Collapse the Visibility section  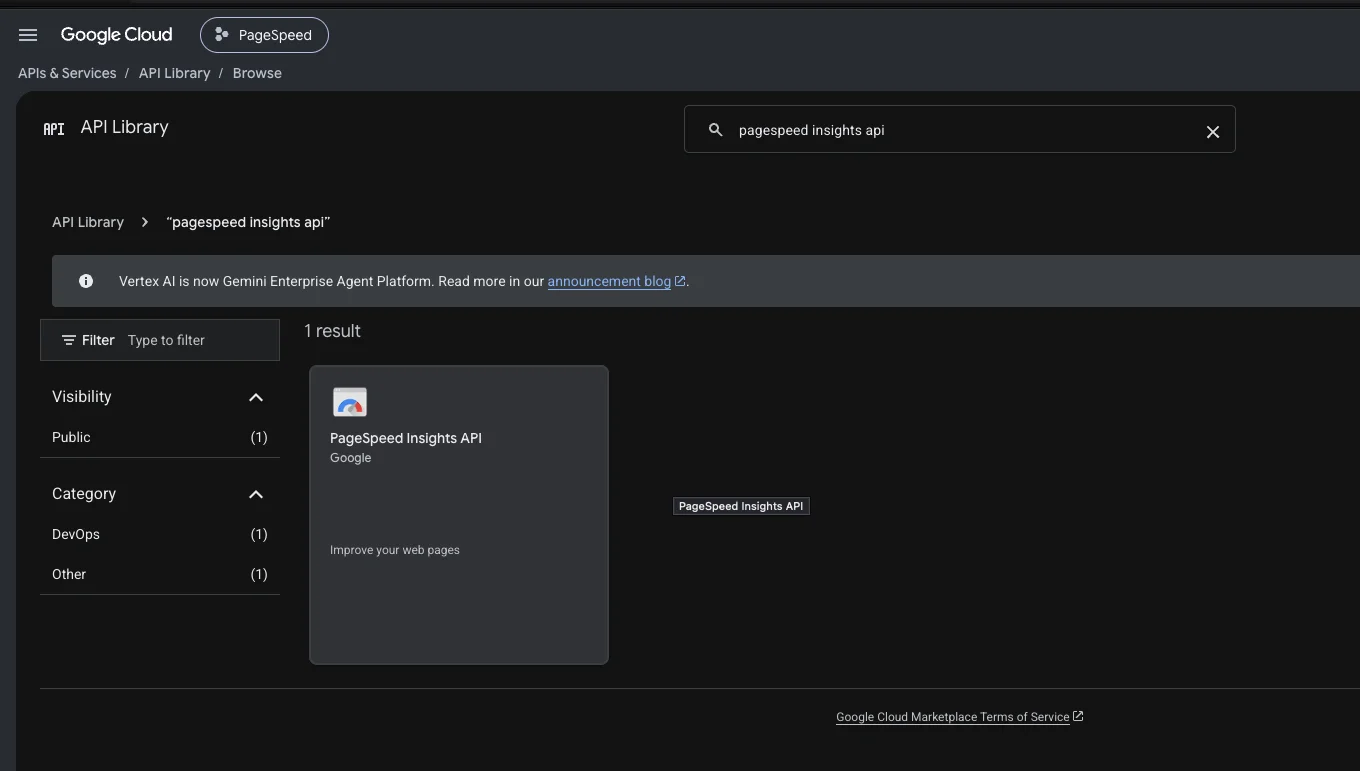click(256, 397)
